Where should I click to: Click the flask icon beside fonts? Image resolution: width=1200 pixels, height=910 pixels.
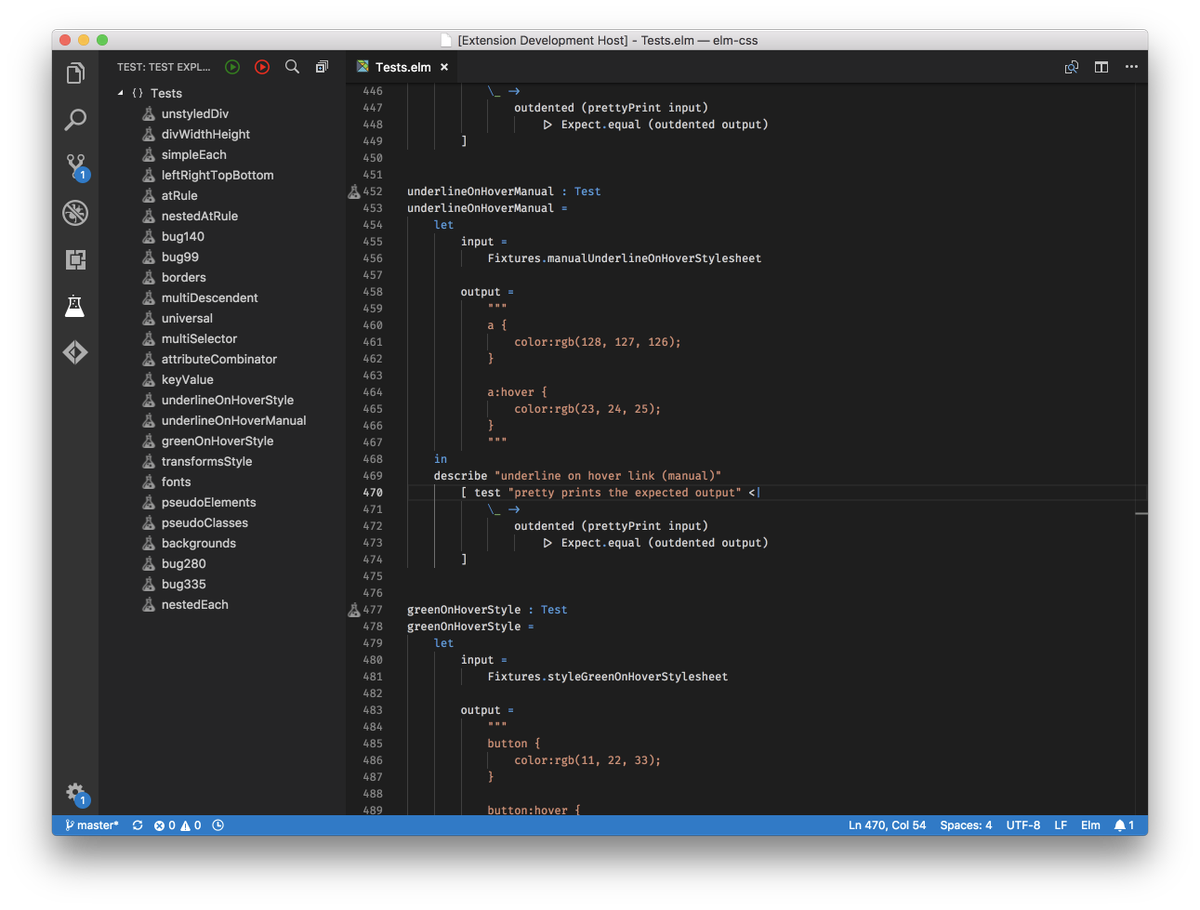click(x=149, y=482)
